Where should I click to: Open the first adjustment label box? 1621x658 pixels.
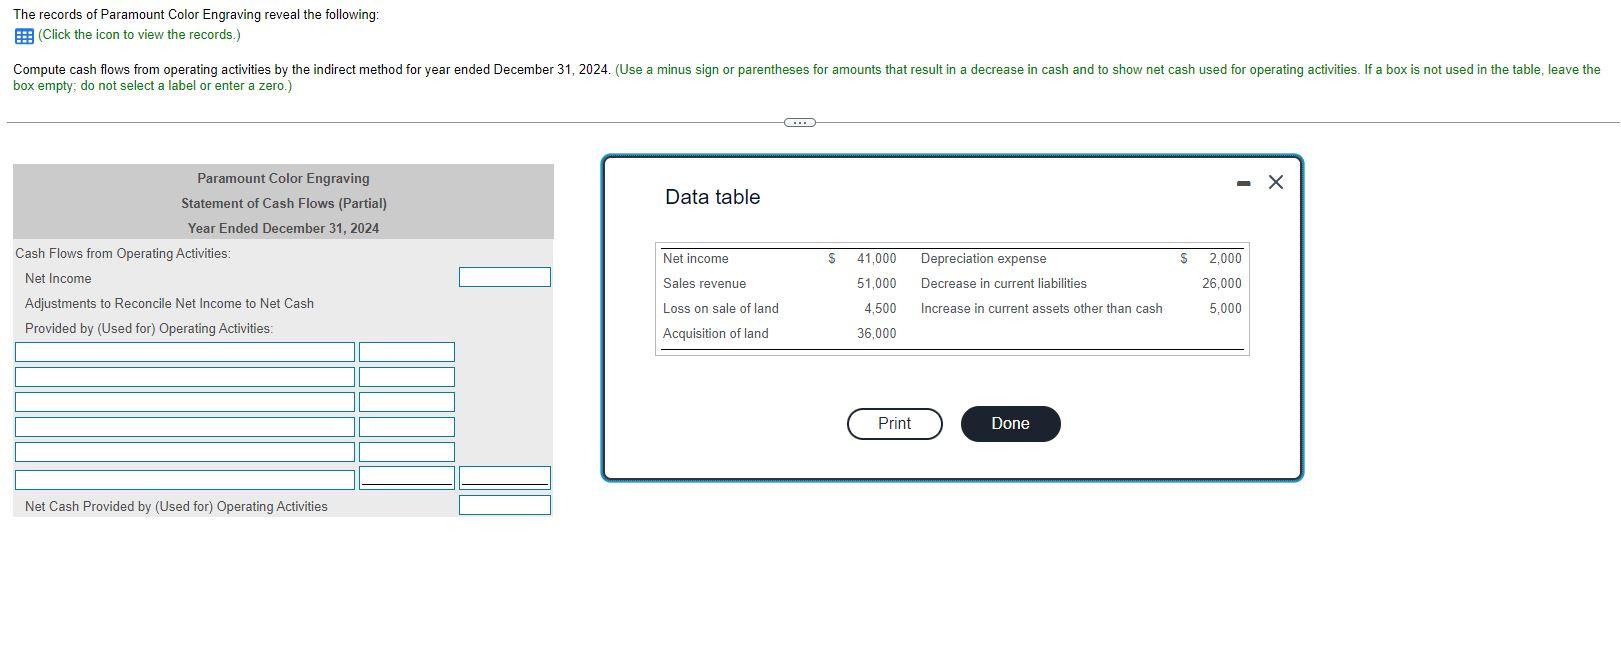point(185,352)
